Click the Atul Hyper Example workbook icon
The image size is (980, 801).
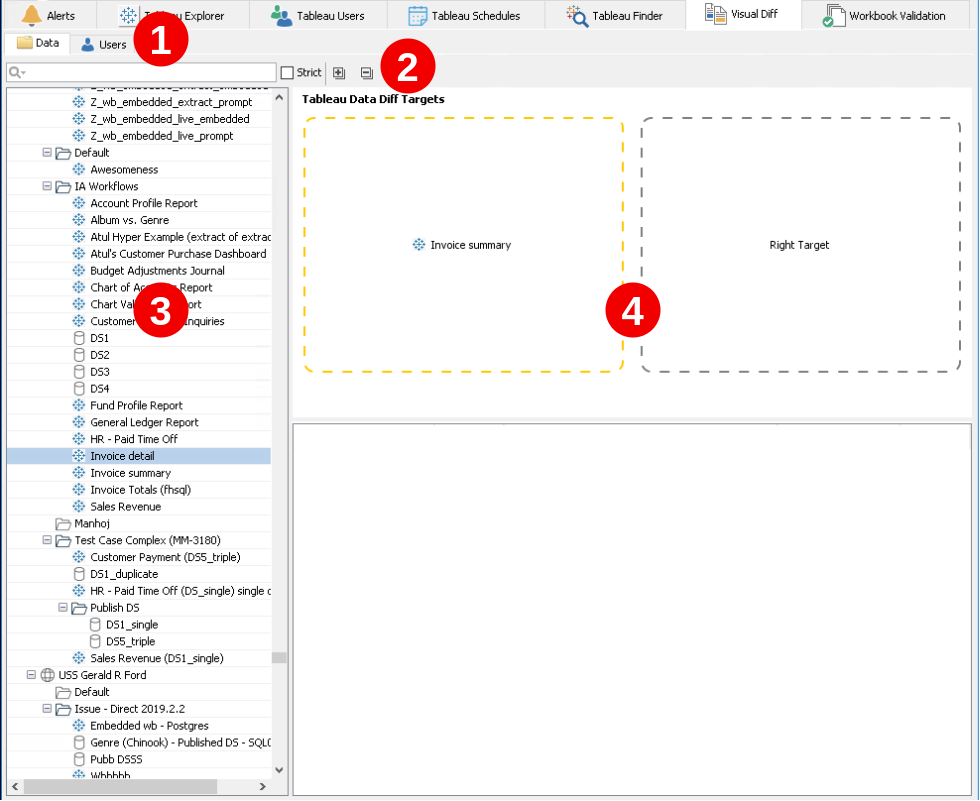click(79, 237)
